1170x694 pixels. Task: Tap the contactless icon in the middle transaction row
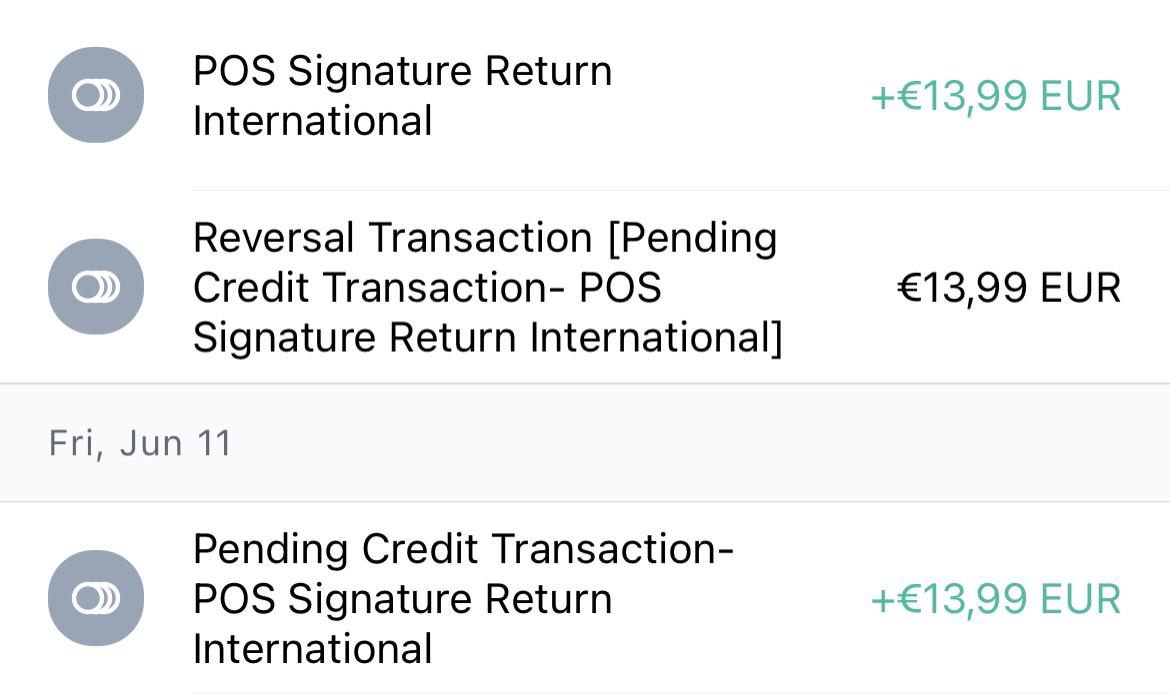pyautogui.click(x=94, y=286)
